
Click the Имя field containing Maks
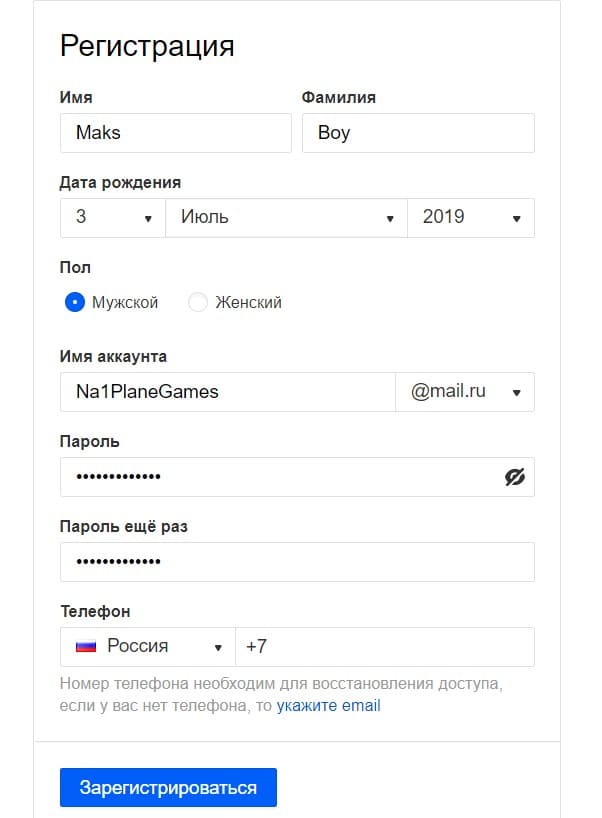[175, 133]
